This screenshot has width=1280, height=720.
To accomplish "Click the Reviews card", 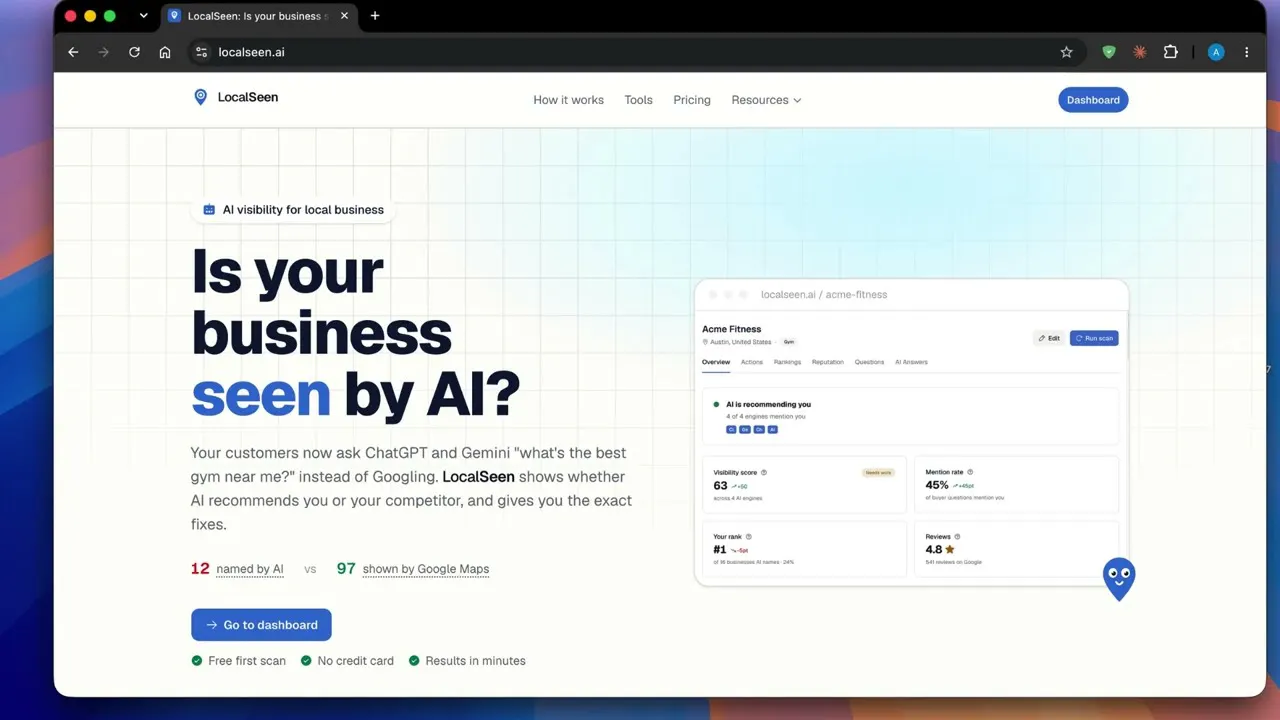I will [1017, 548].
